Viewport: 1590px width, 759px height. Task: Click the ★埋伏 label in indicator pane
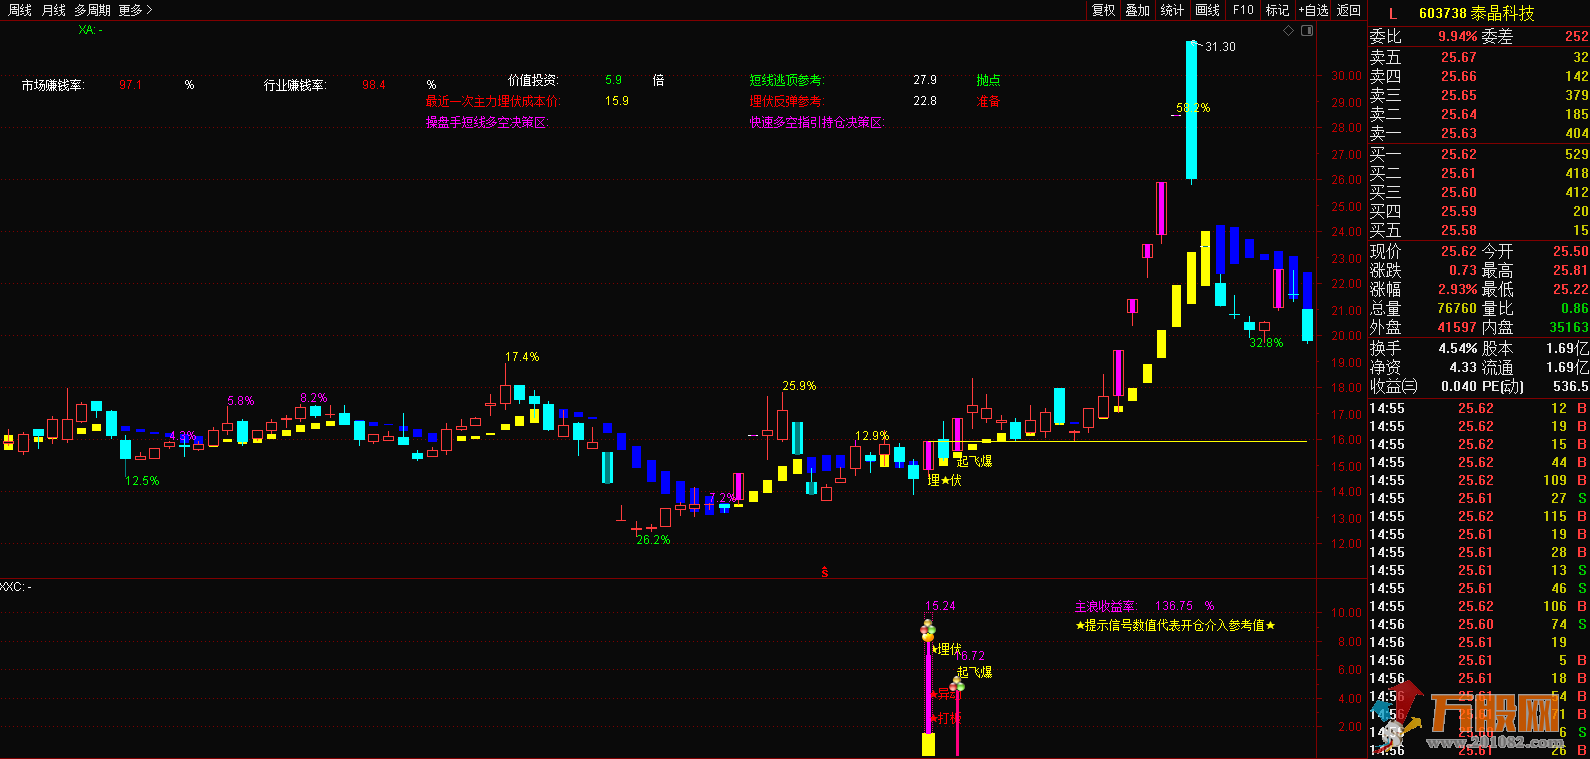[x=946, y=649]
